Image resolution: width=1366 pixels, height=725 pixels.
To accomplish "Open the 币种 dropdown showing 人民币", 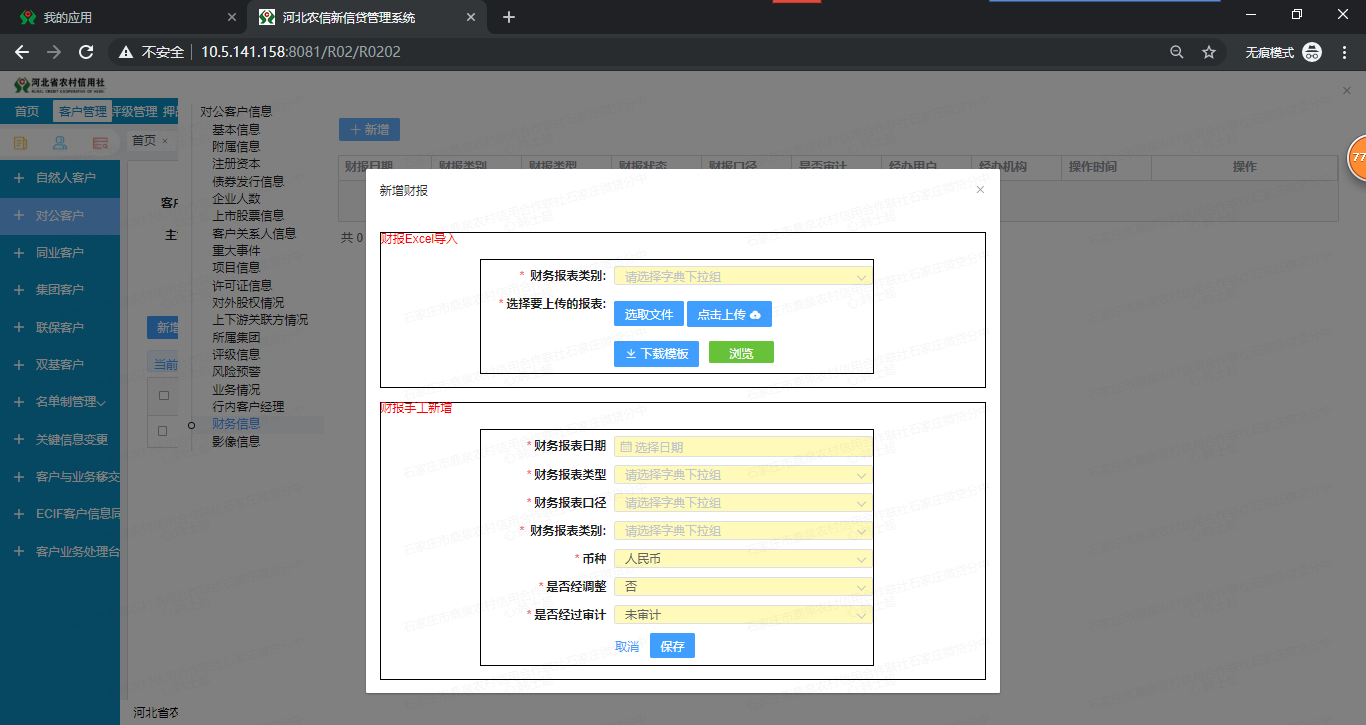I will coord(743,559).
